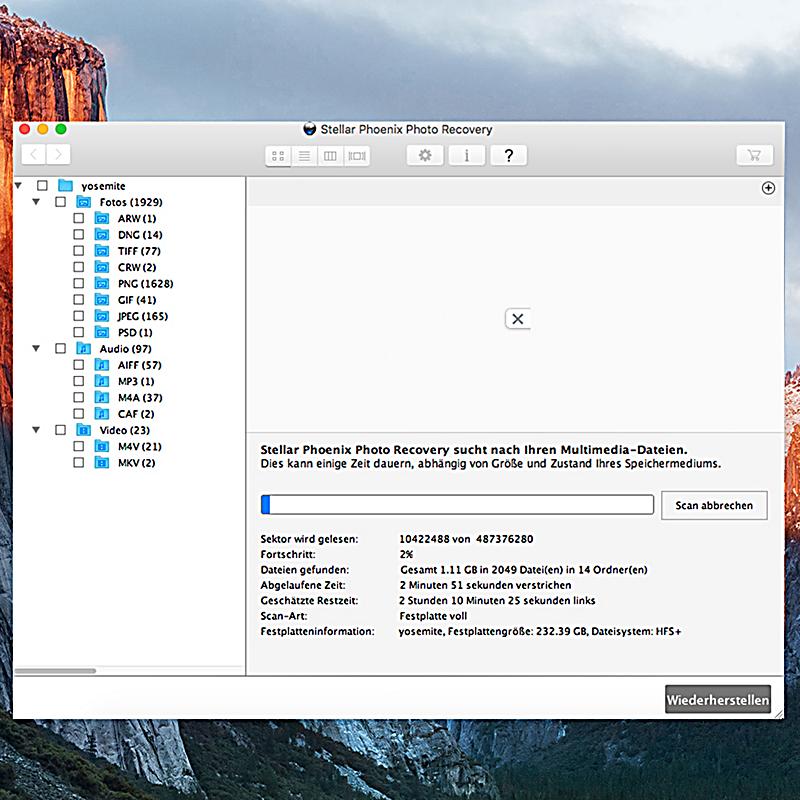
Task: Switch to list view
Action: pos(304,156)
